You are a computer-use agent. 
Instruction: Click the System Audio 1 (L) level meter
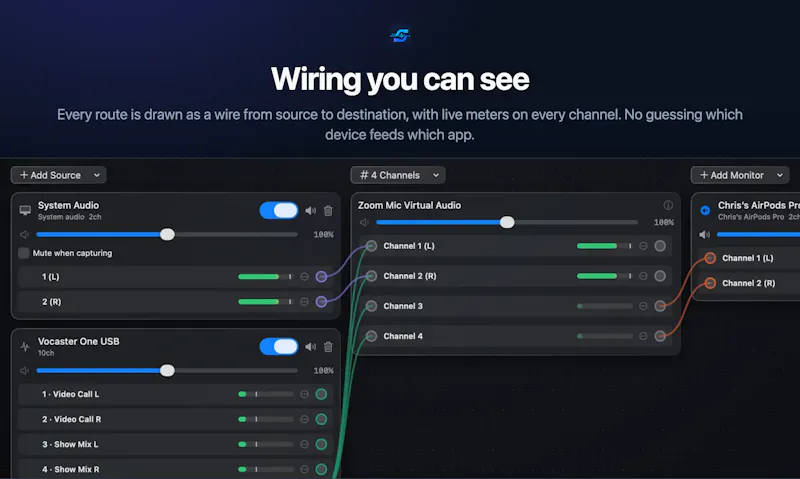[x=265, y=276]
